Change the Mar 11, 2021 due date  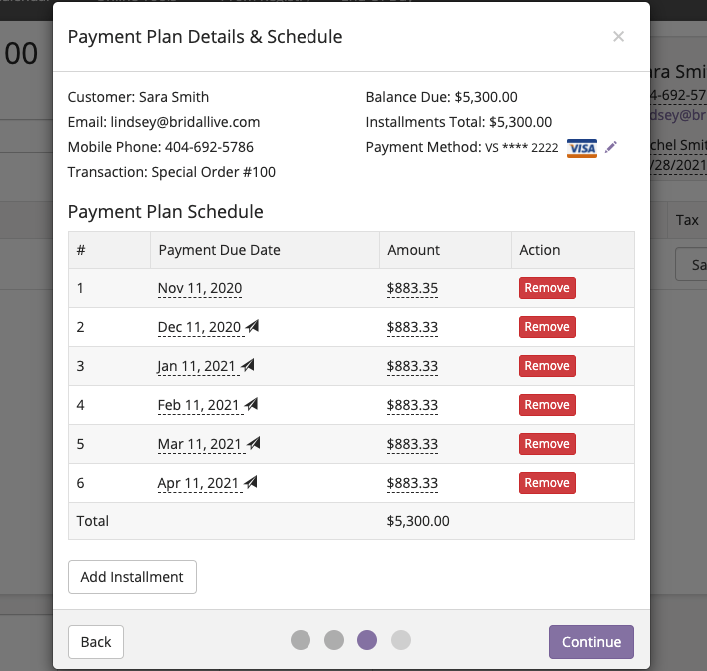200,444
